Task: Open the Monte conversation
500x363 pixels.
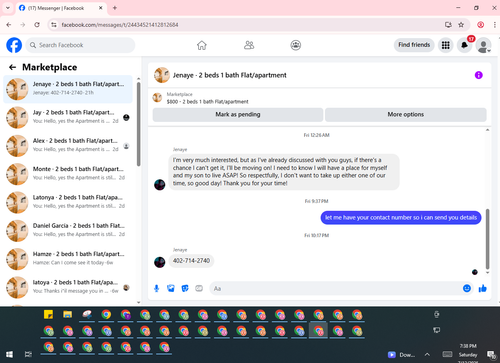Action: click(x=68, y=174)
